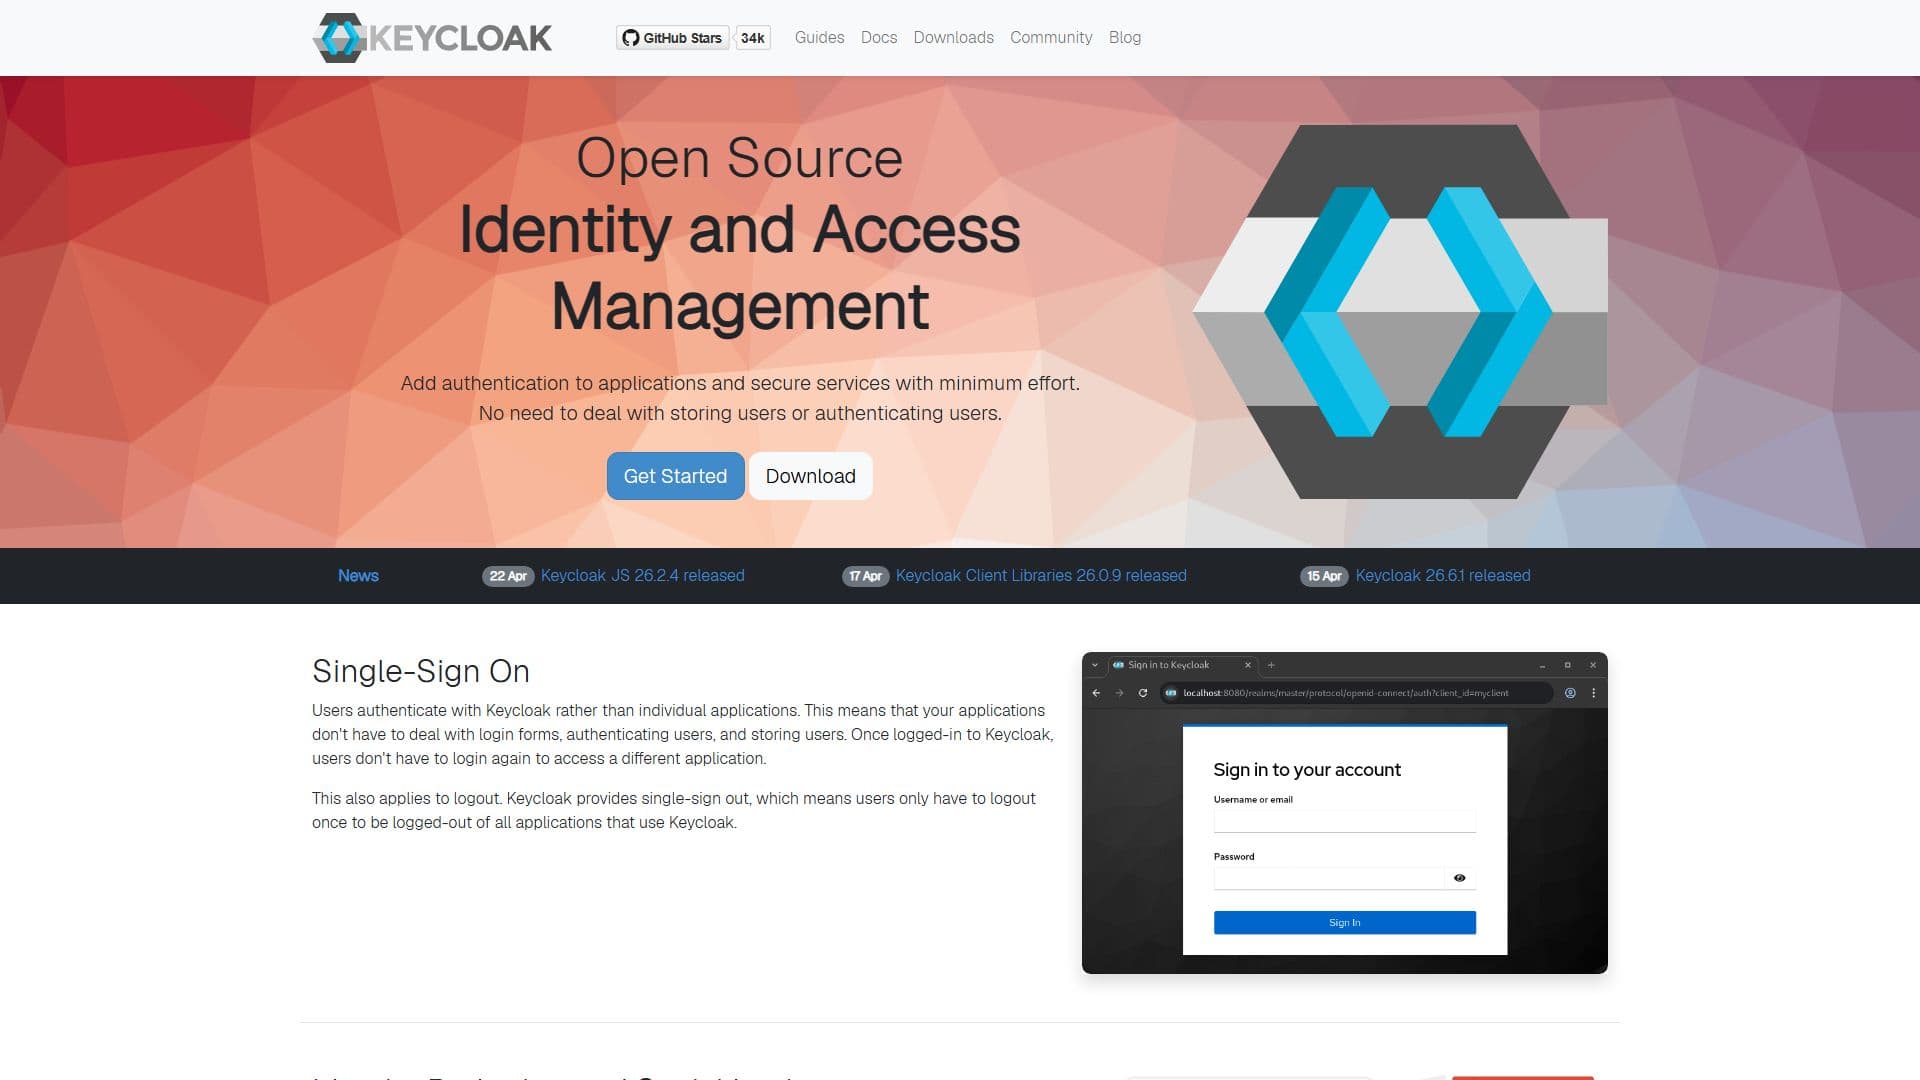Click the Open Source hero heading
The height and width of the screenshot is (1080, 1920).
pyautogui.click(x=740, y=158)
